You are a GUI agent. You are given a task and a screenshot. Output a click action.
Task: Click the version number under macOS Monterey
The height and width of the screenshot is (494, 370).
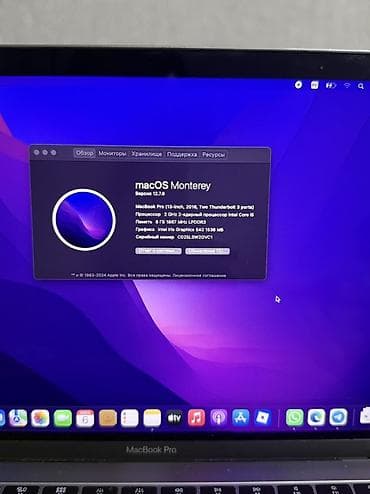coord(150,194)
